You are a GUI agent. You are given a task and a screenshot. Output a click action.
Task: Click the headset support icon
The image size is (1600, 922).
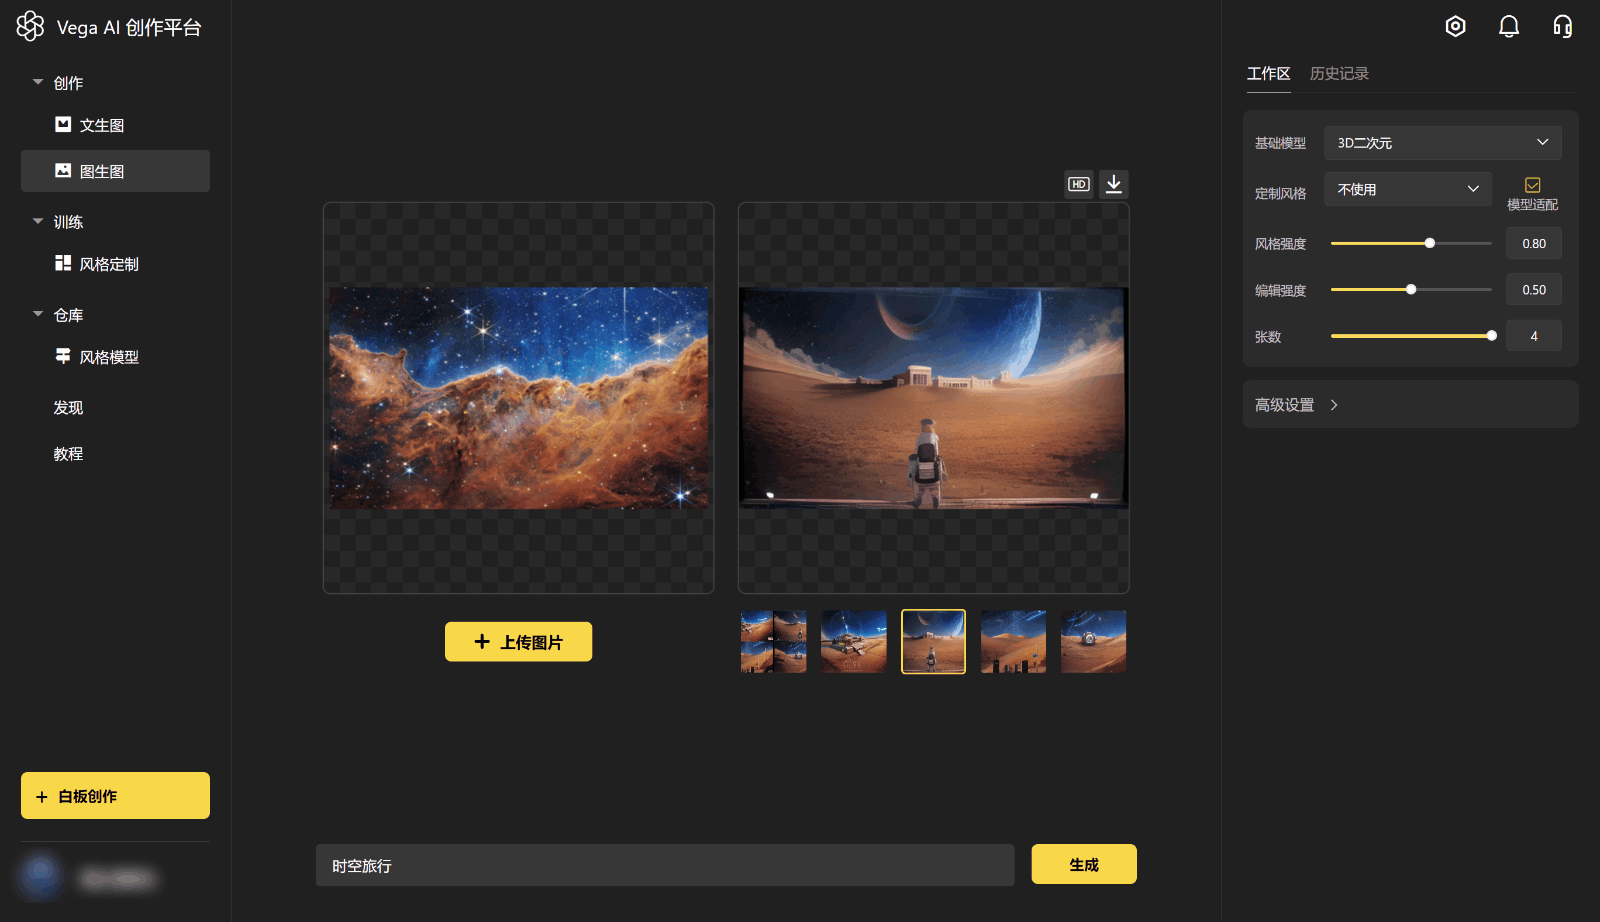pos(1562,26)
